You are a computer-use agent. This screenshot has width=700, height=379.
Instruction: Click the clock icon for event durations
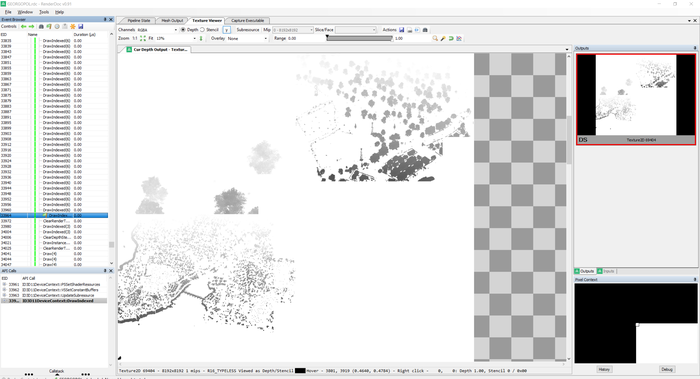coord(57,27)
